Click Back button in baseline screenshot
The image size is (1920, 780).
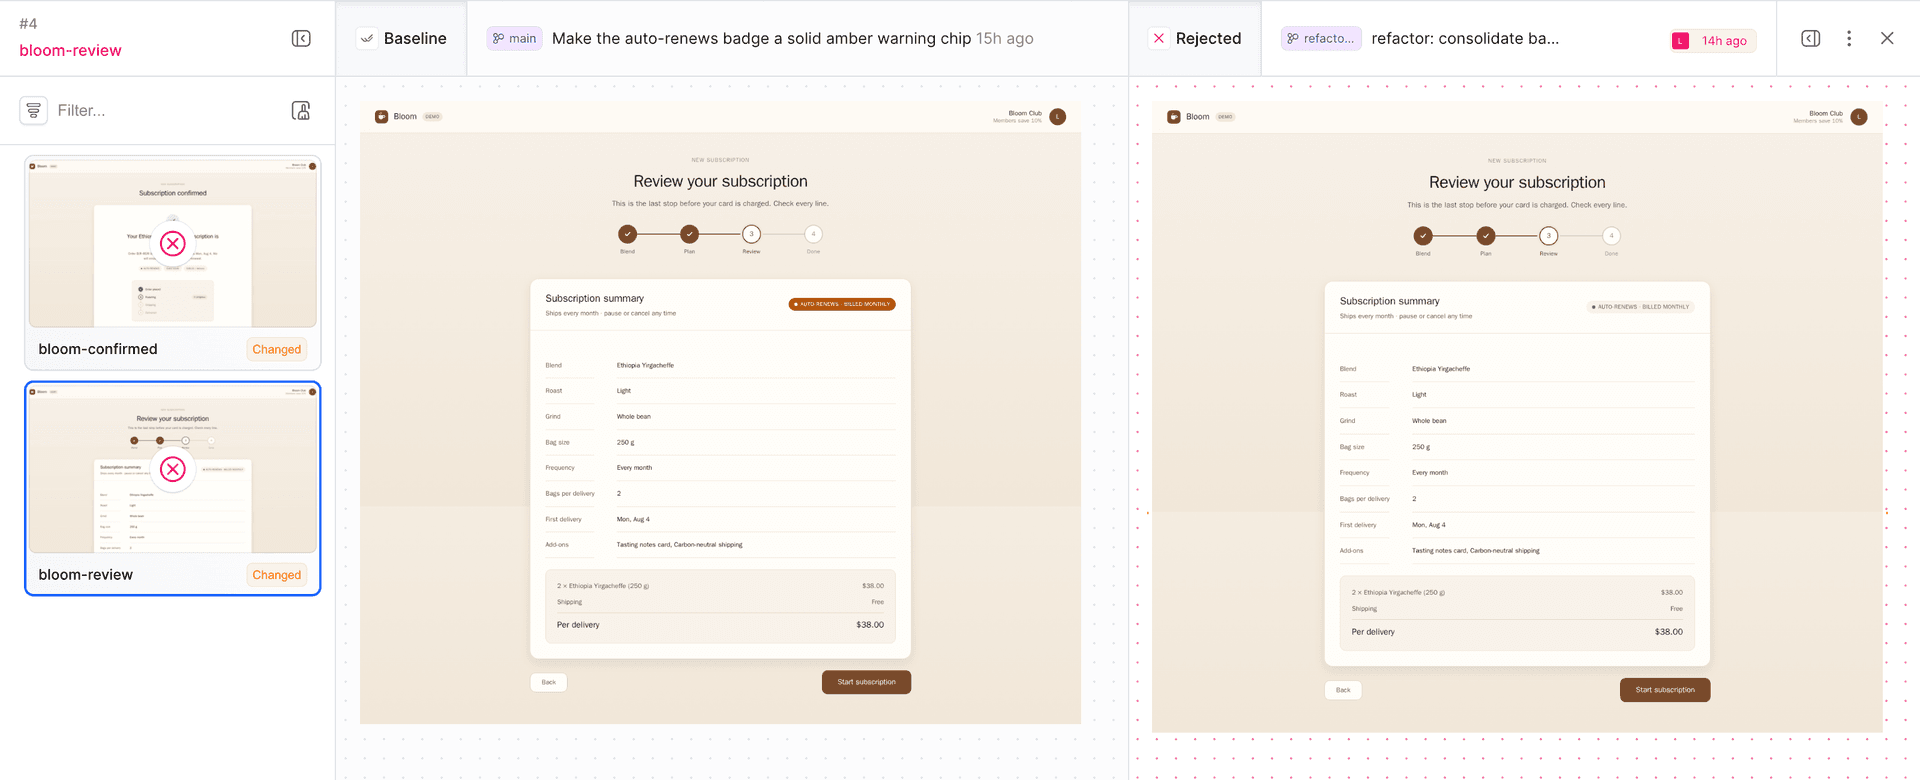pyautogui.click(x=549, y=682)
